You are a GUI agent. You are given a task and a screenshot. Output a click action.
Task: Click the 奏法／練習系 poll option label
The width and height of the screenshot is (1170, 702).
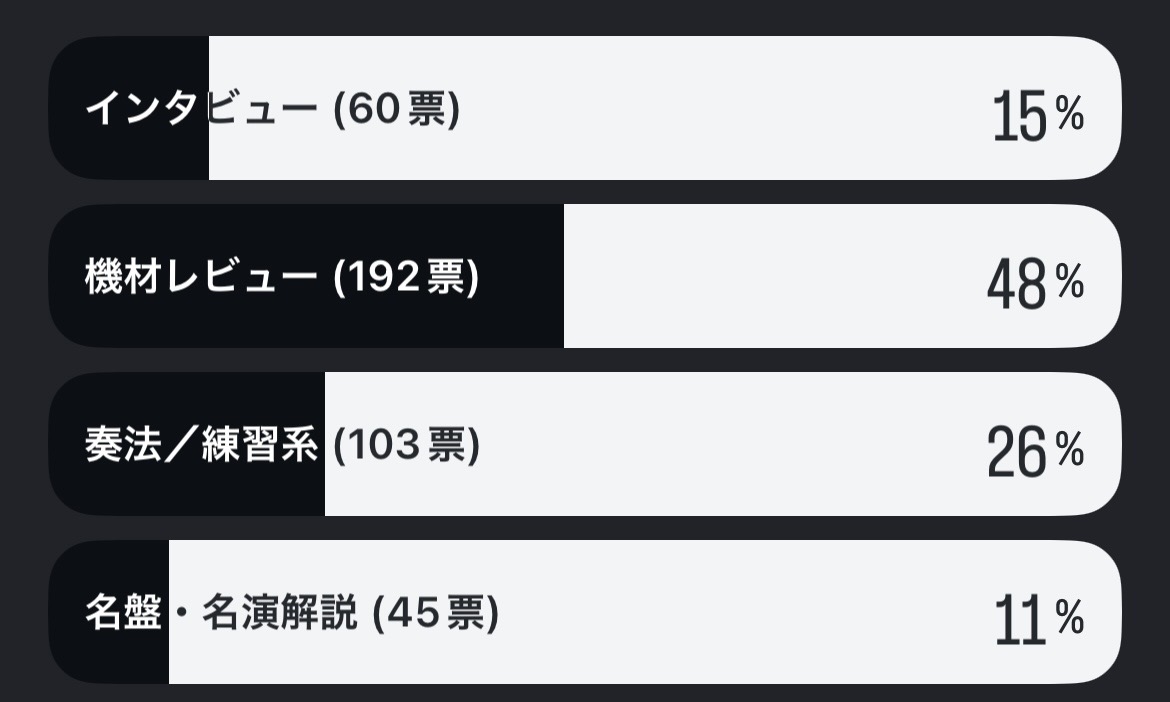[x=200, y=445]
